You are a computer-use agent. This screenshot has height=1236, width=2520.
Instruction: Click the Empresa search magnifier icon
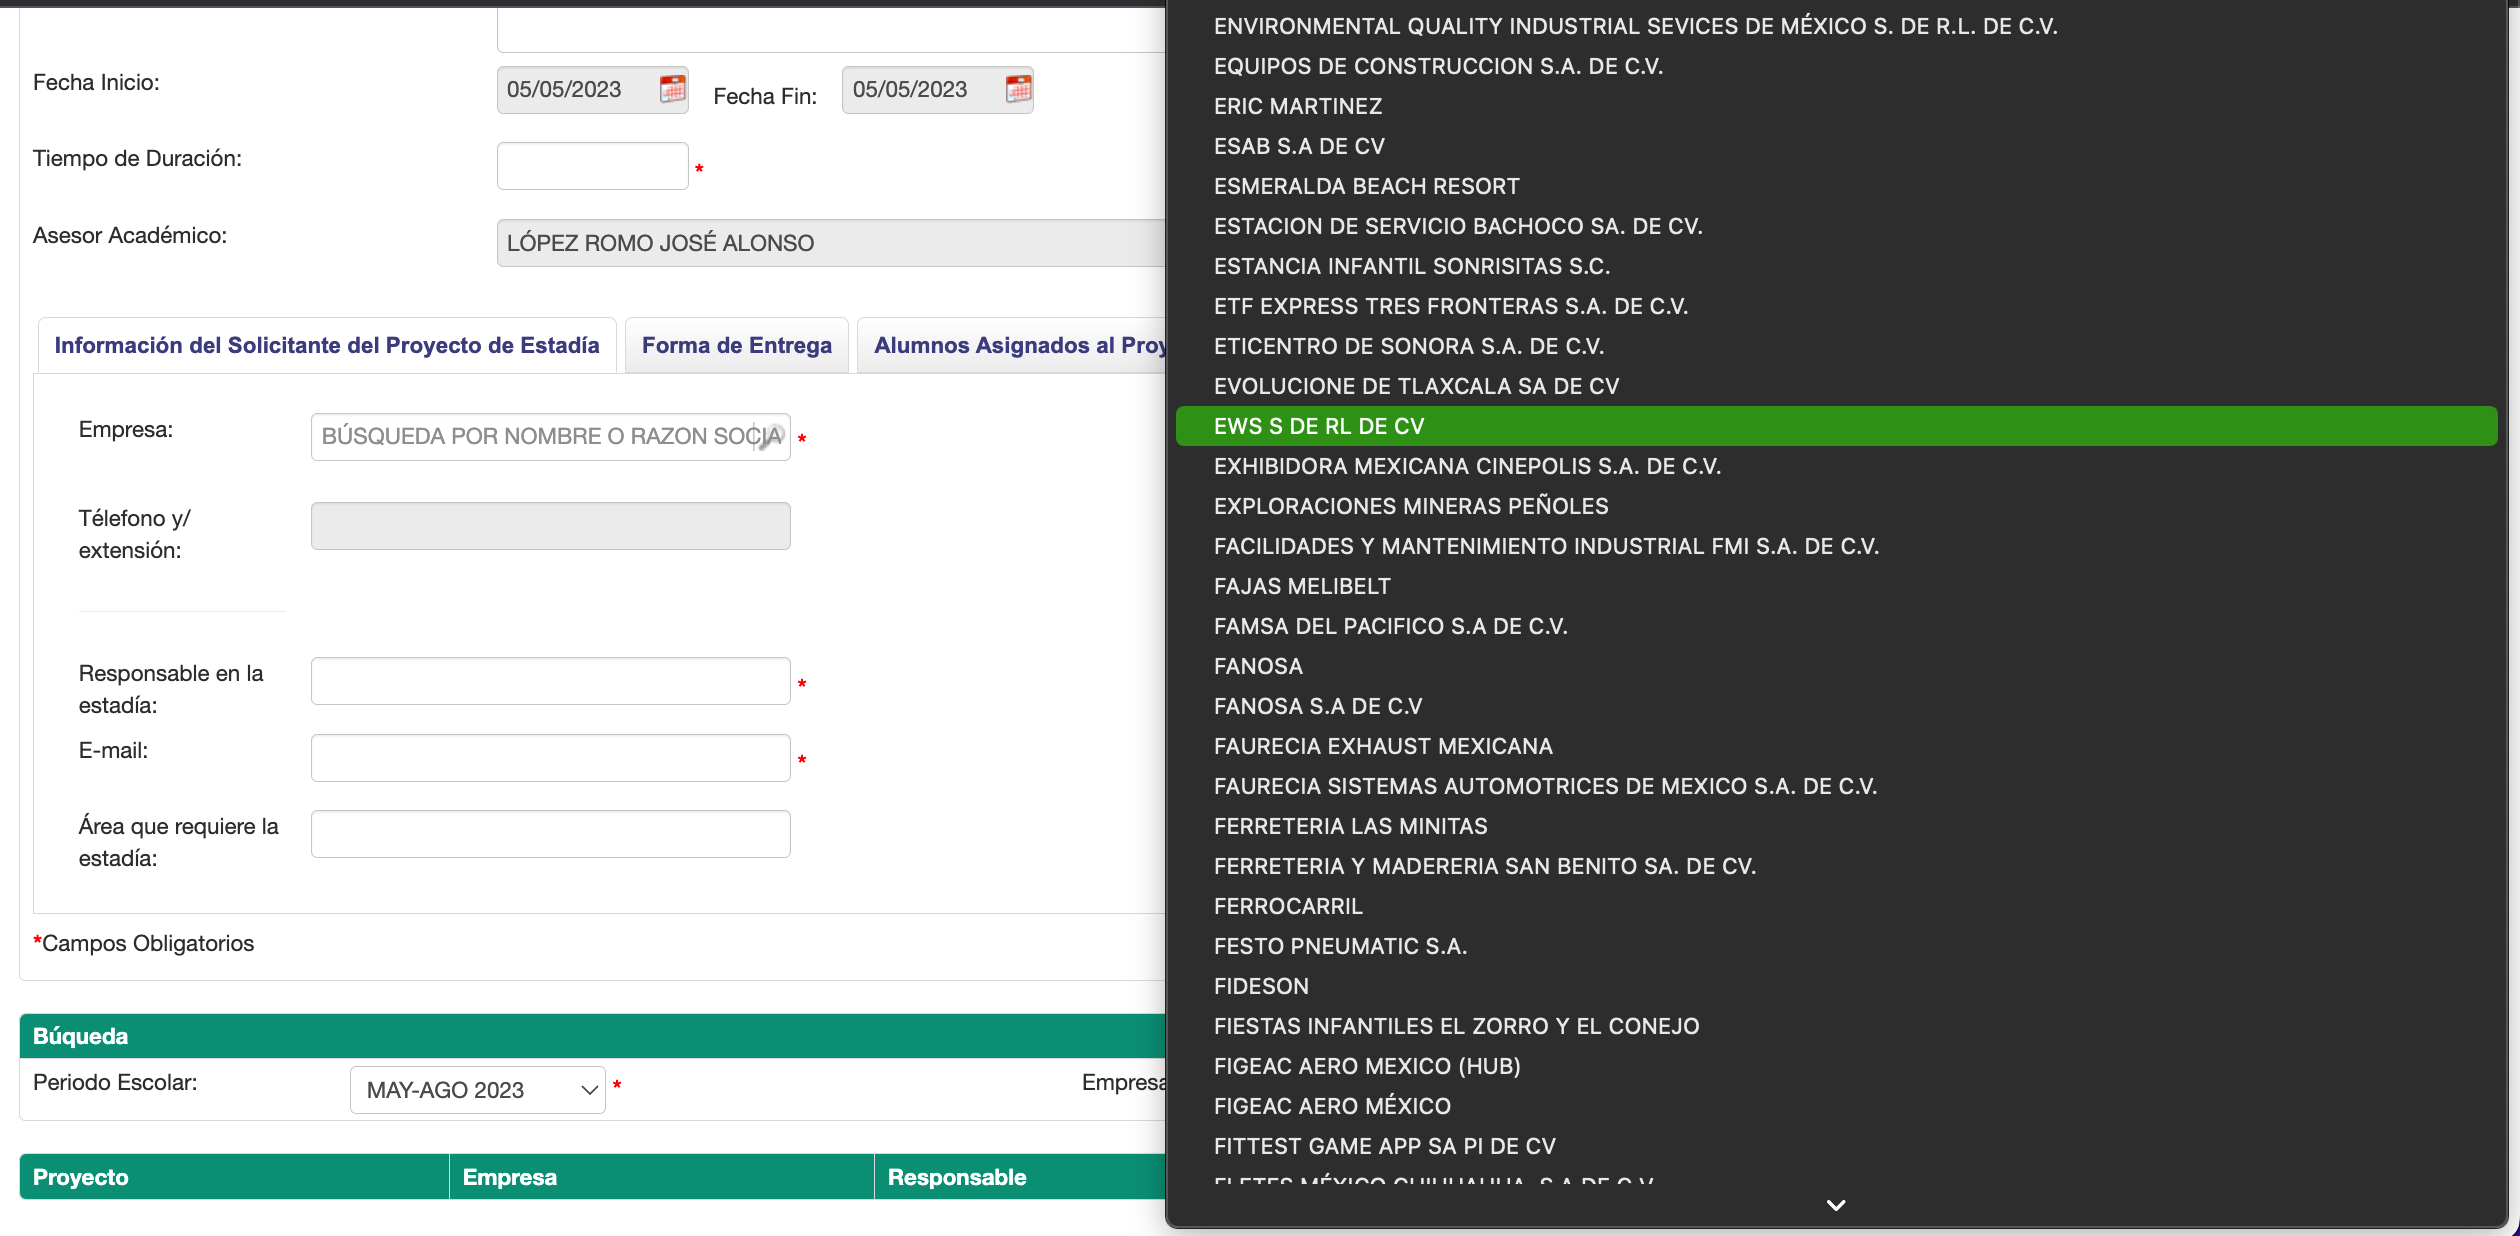point(770,437)
